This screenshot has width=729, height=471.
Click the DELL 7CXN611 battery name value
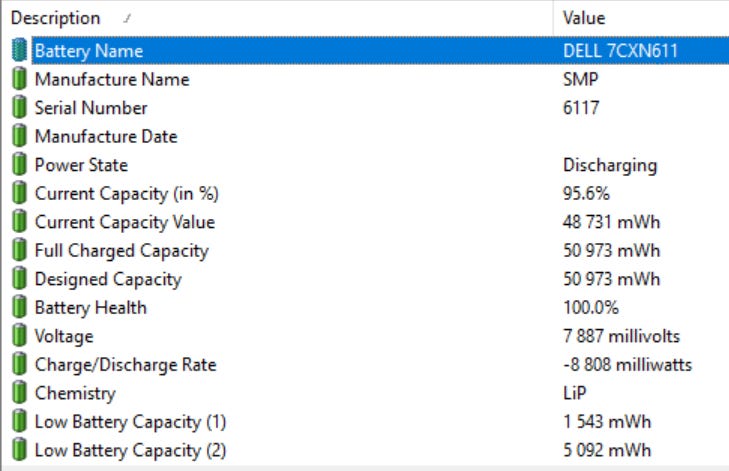tap(621, 51)
